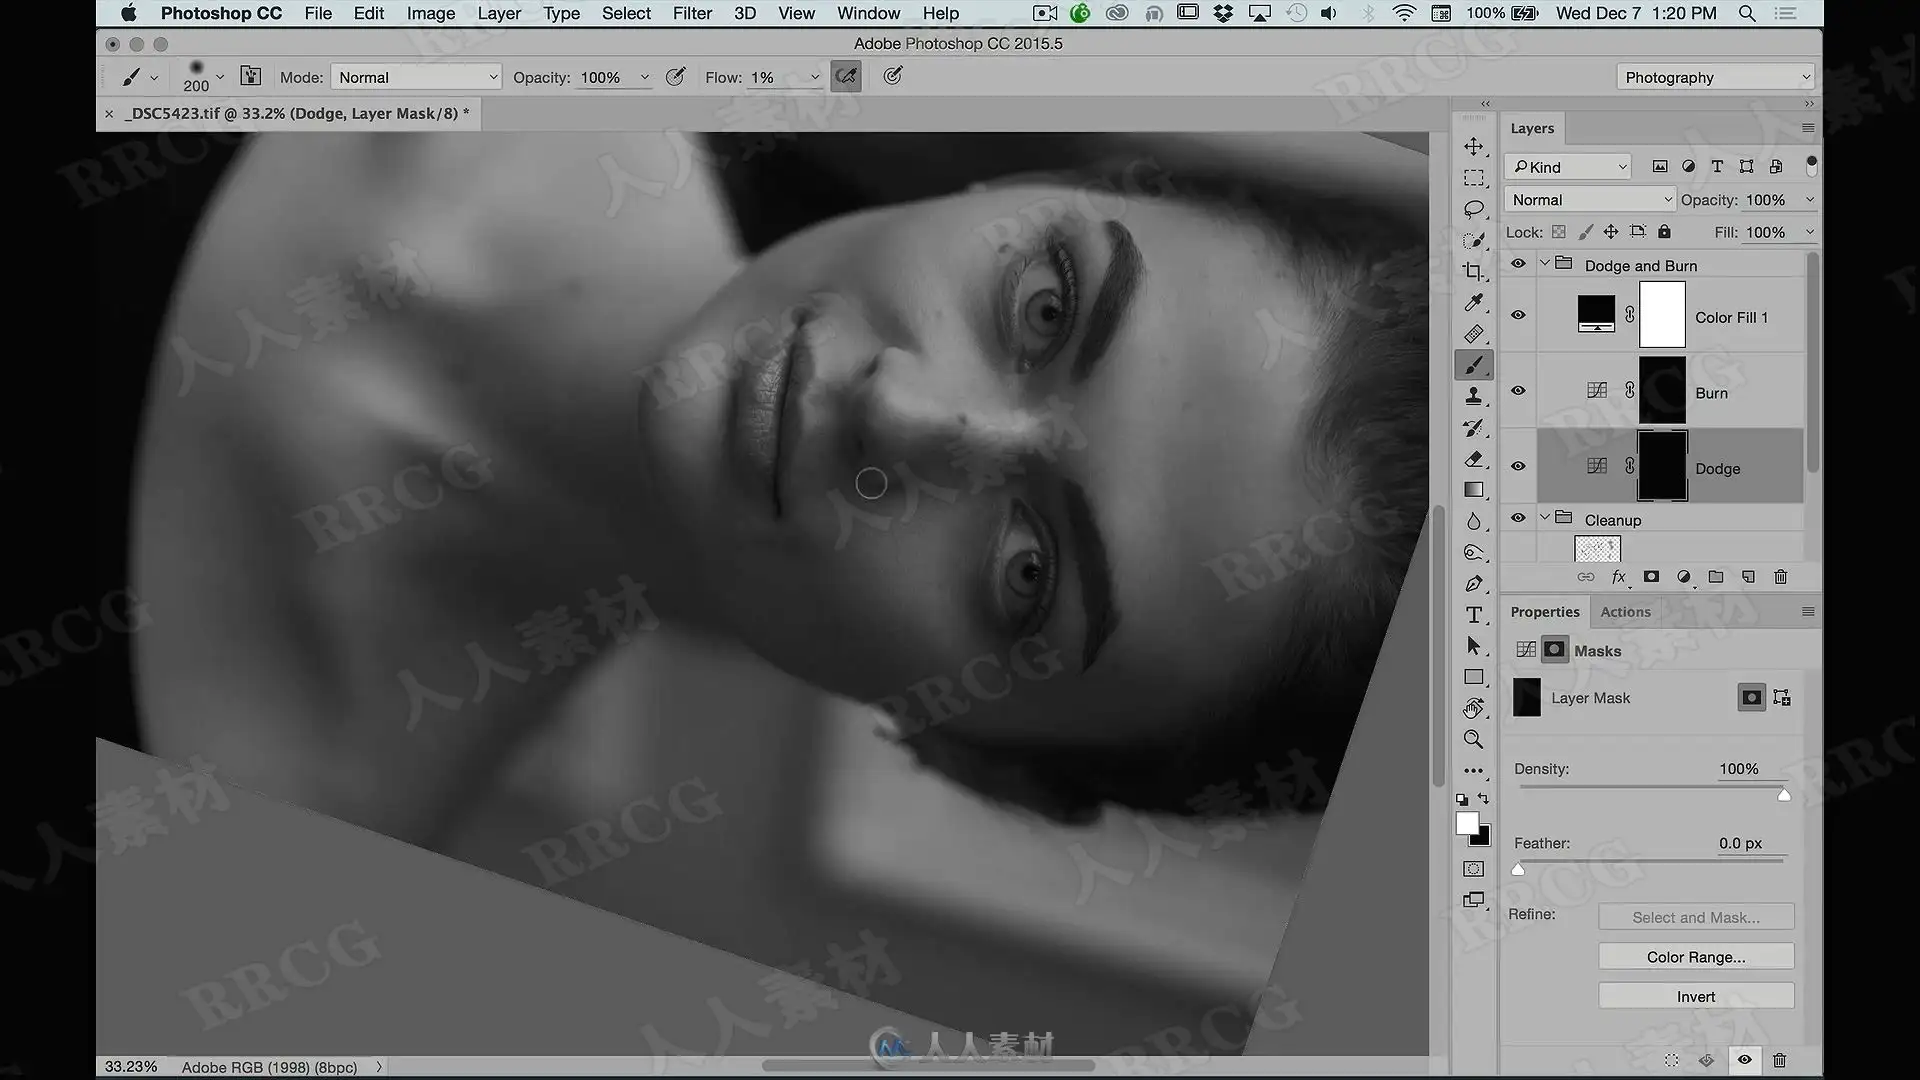Select the Pen tool

point(1474,584)
